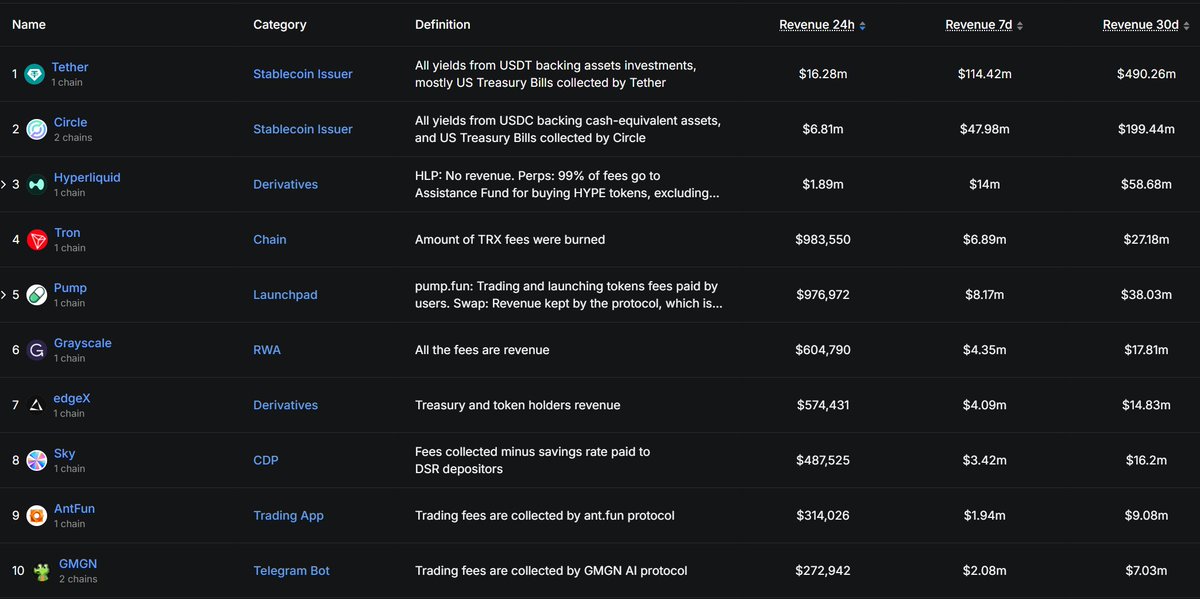Click 'Amount of TRX fees were burned'
Image resolution: width=1200 pixels, height=599 pixels.
(510, 240)
